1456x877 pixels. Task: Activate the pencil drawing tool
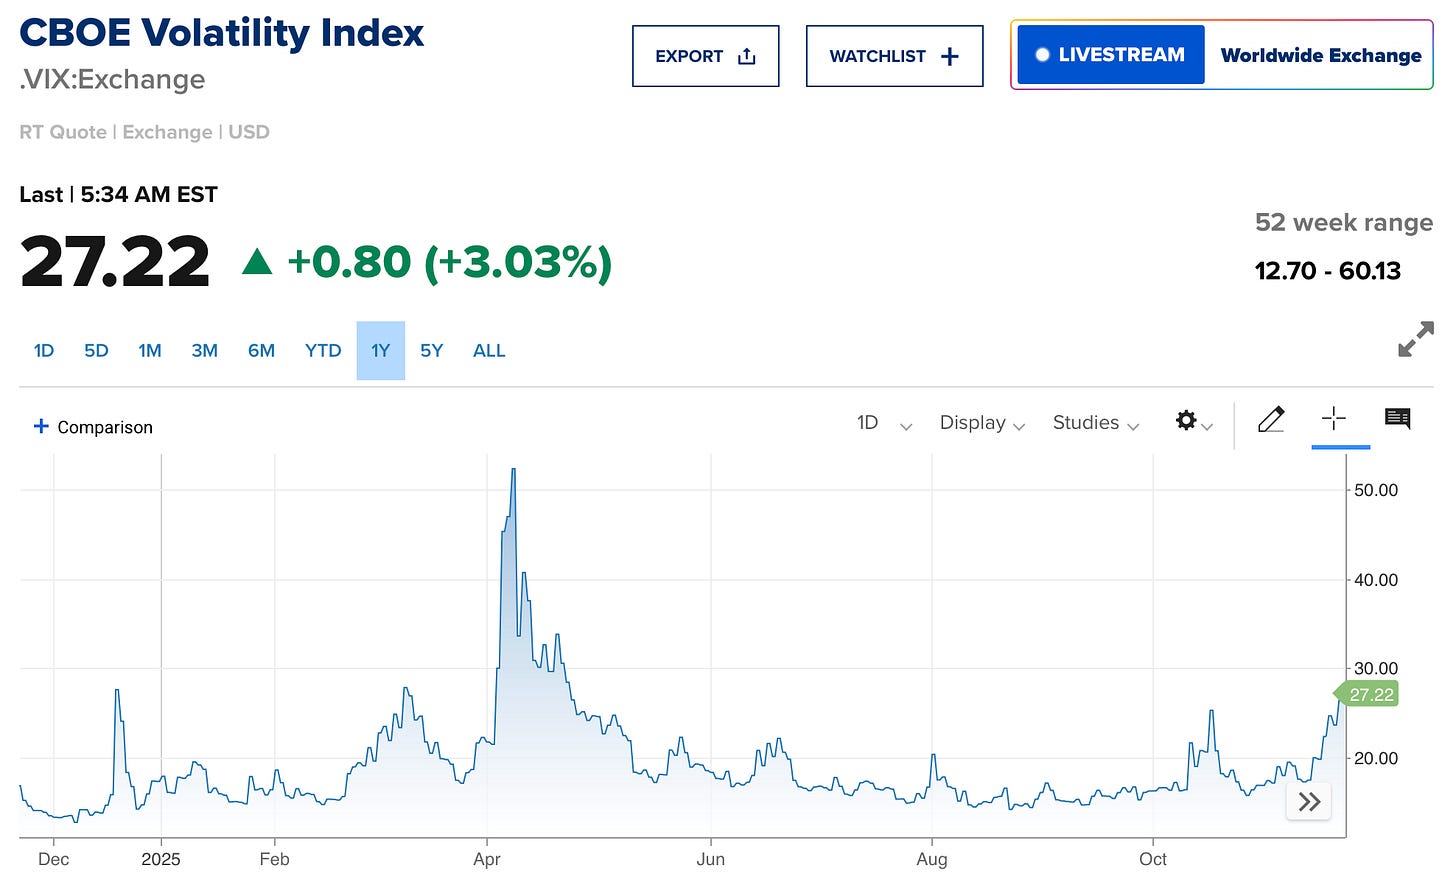coord(1270,420)
